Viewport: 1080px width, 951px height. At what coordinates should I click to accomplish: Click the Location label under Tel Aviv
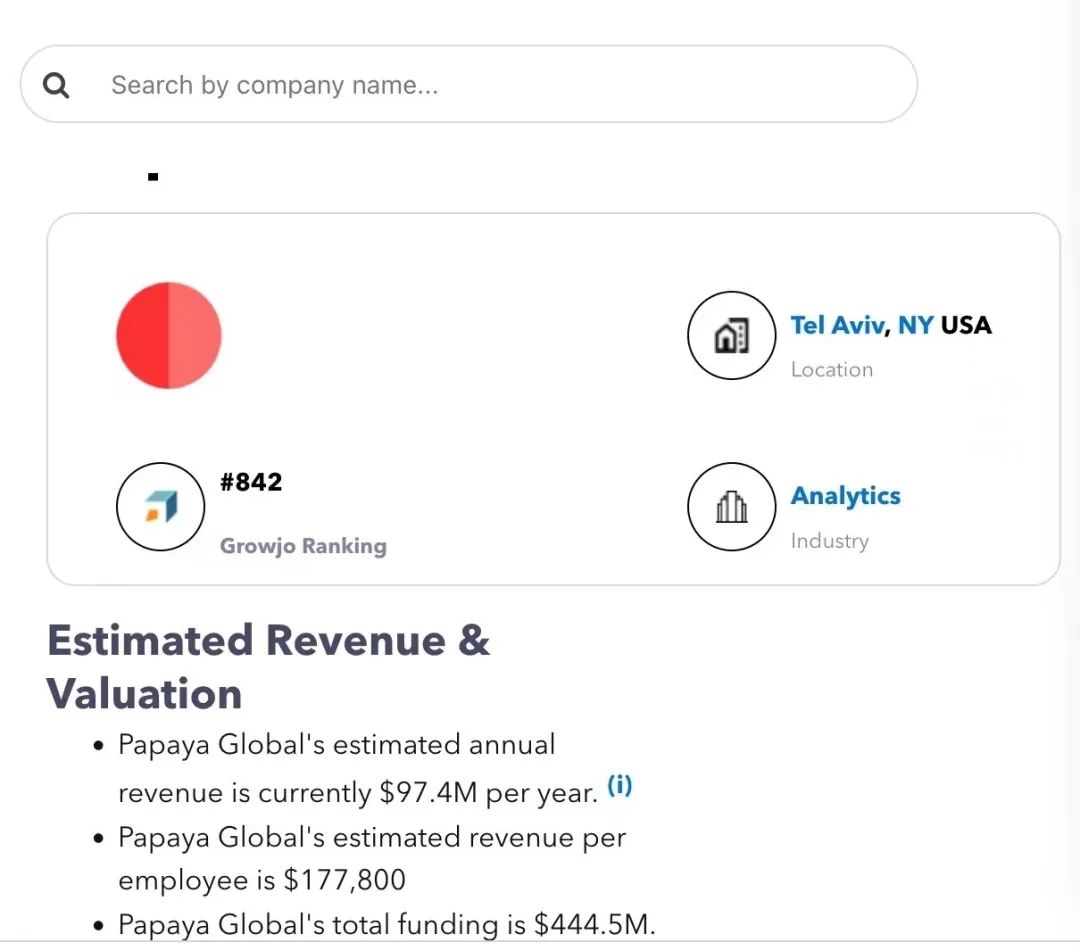point(831,370)
